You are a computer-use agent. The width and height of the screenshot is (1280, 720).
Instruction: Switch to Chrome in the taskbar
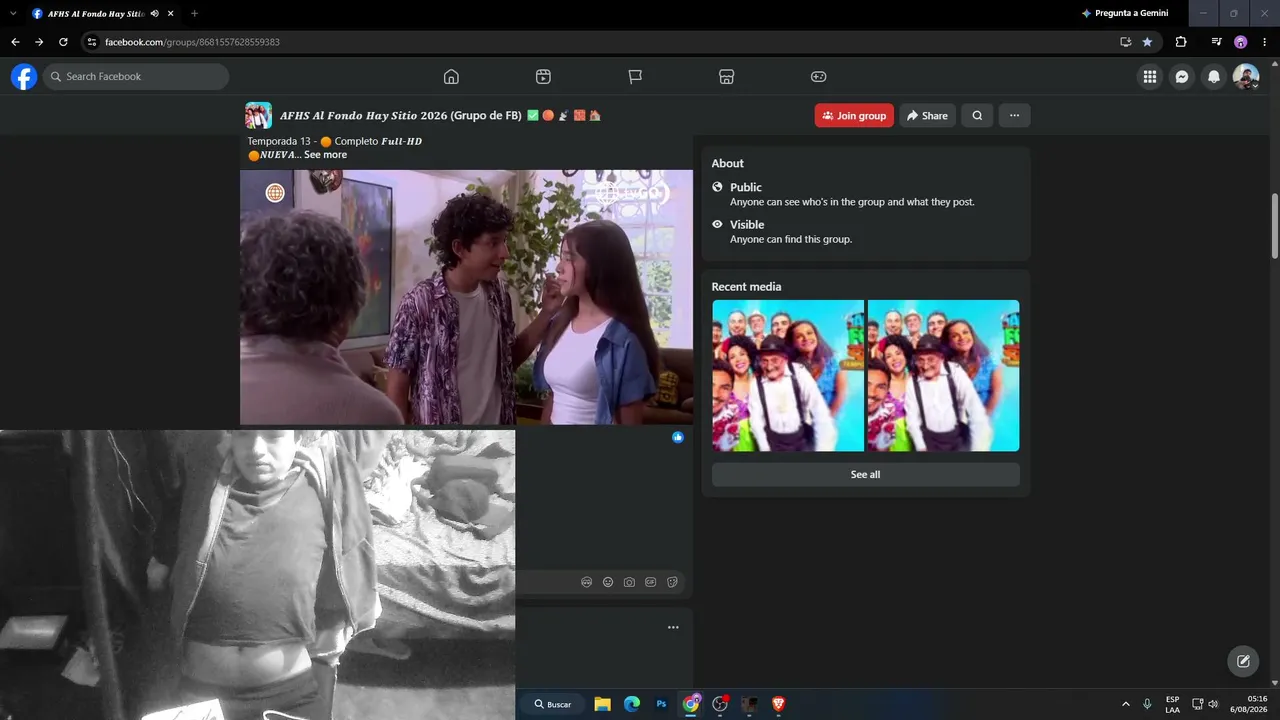pyautogui.click(x=691, y=704)
